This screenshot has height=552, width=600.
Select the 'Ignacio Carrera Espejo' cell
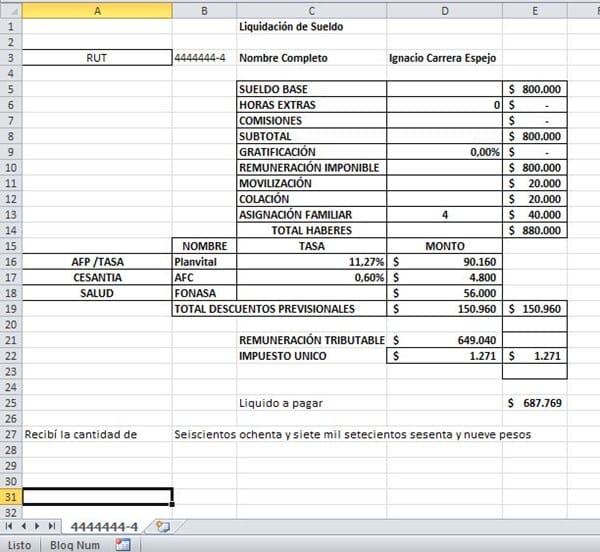(x=444, y=58)
